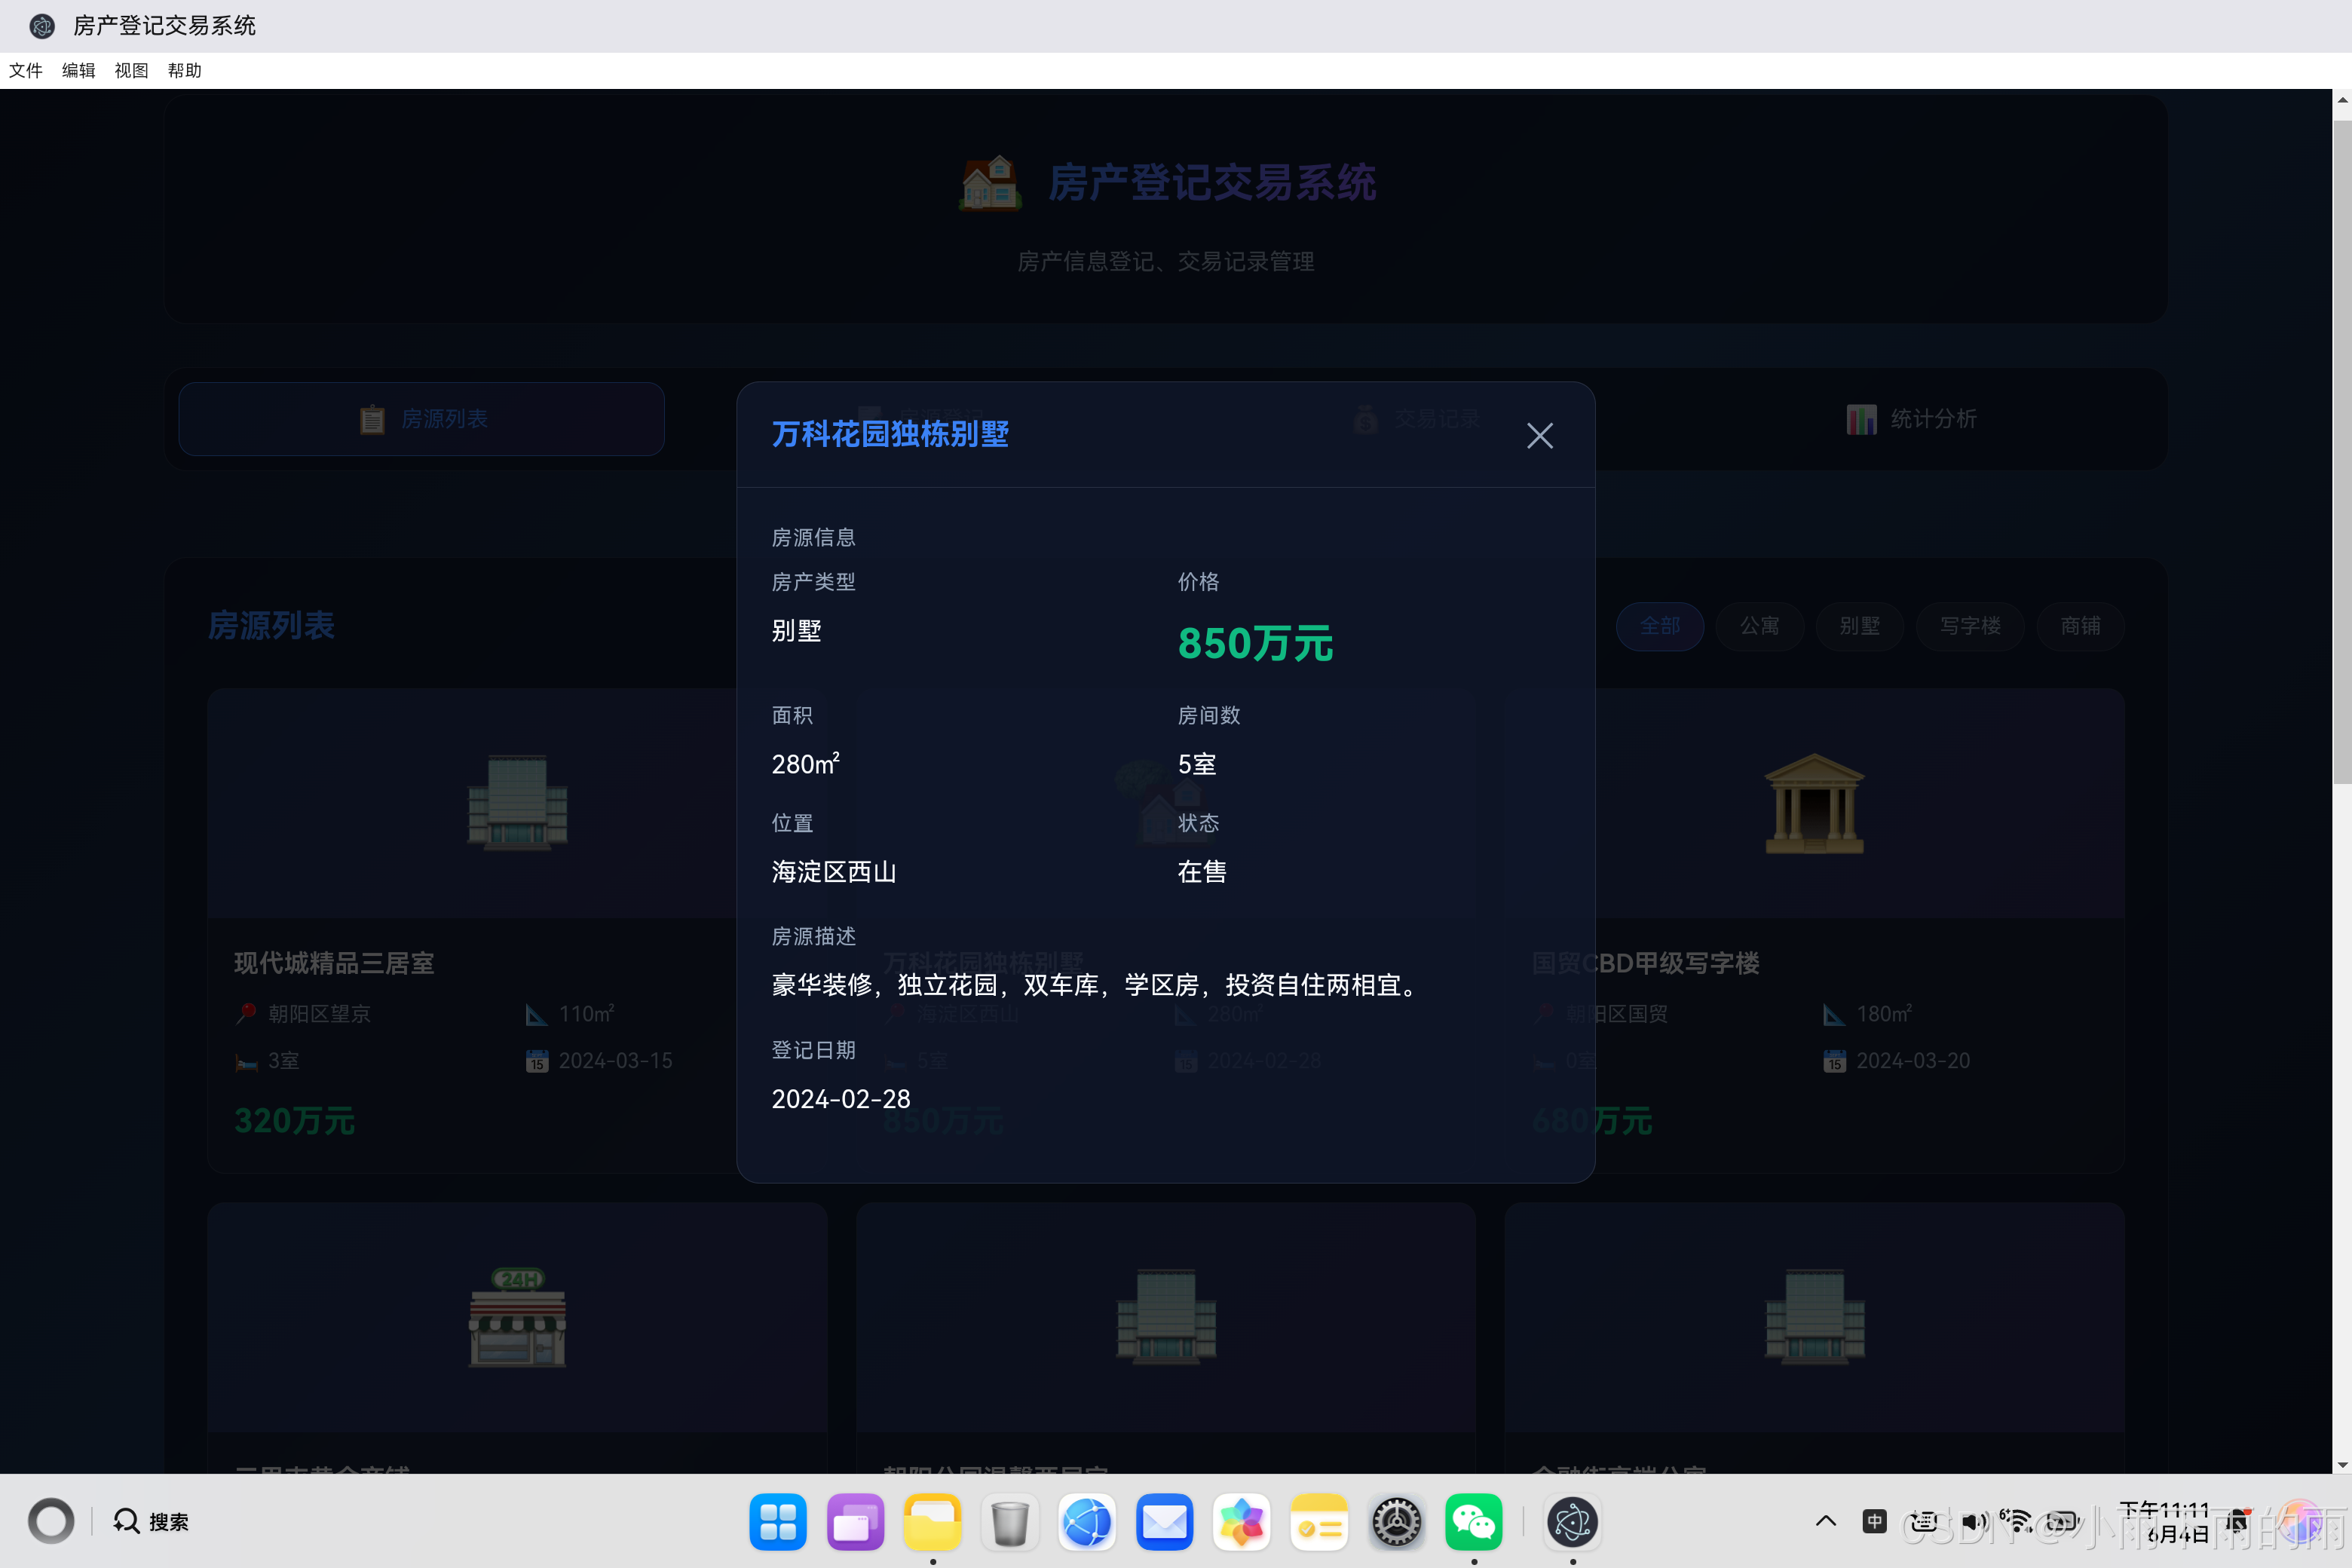This screenshot has width=2352, height=1568.
Task: Open the 文件 menu
Action: 26,70
